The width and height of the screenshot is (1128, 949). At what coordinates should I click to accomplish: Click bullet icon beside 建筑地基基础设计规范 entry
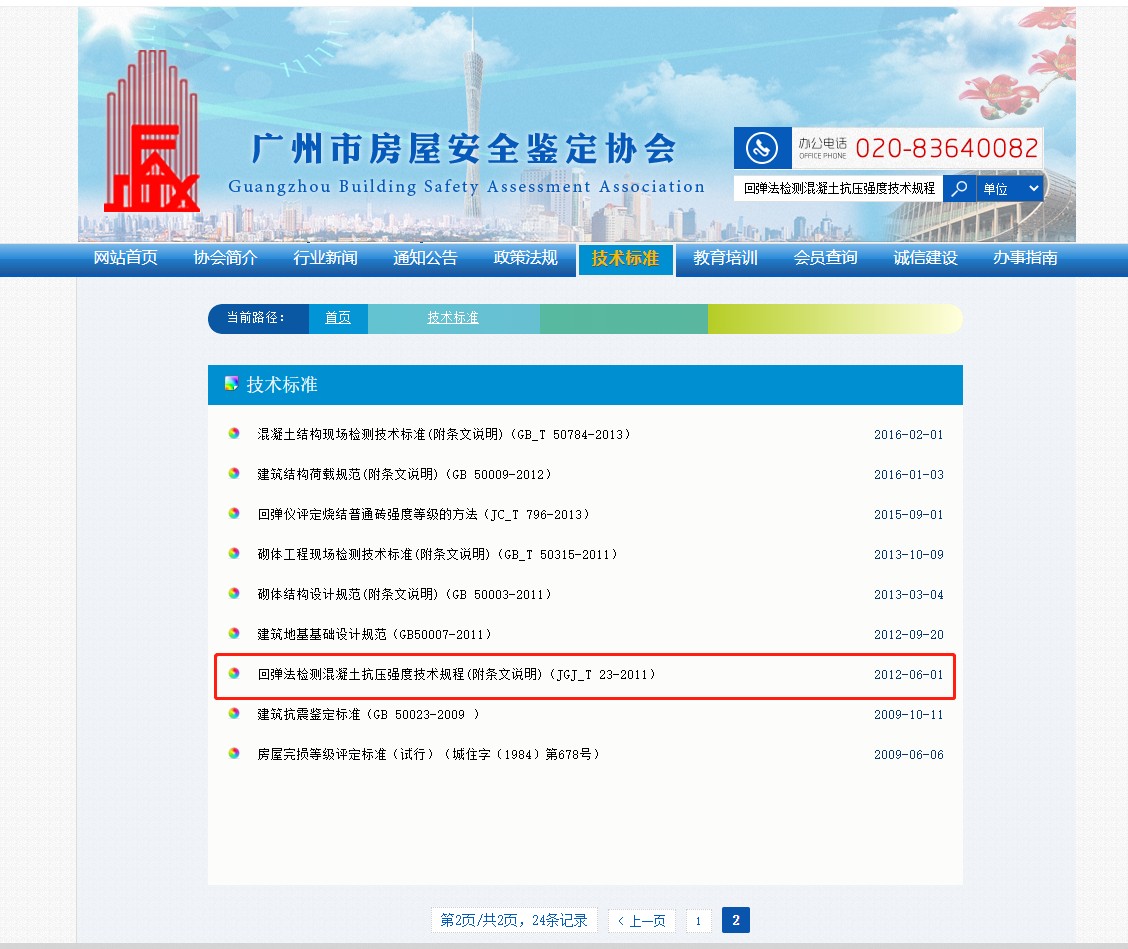(232, 634)
